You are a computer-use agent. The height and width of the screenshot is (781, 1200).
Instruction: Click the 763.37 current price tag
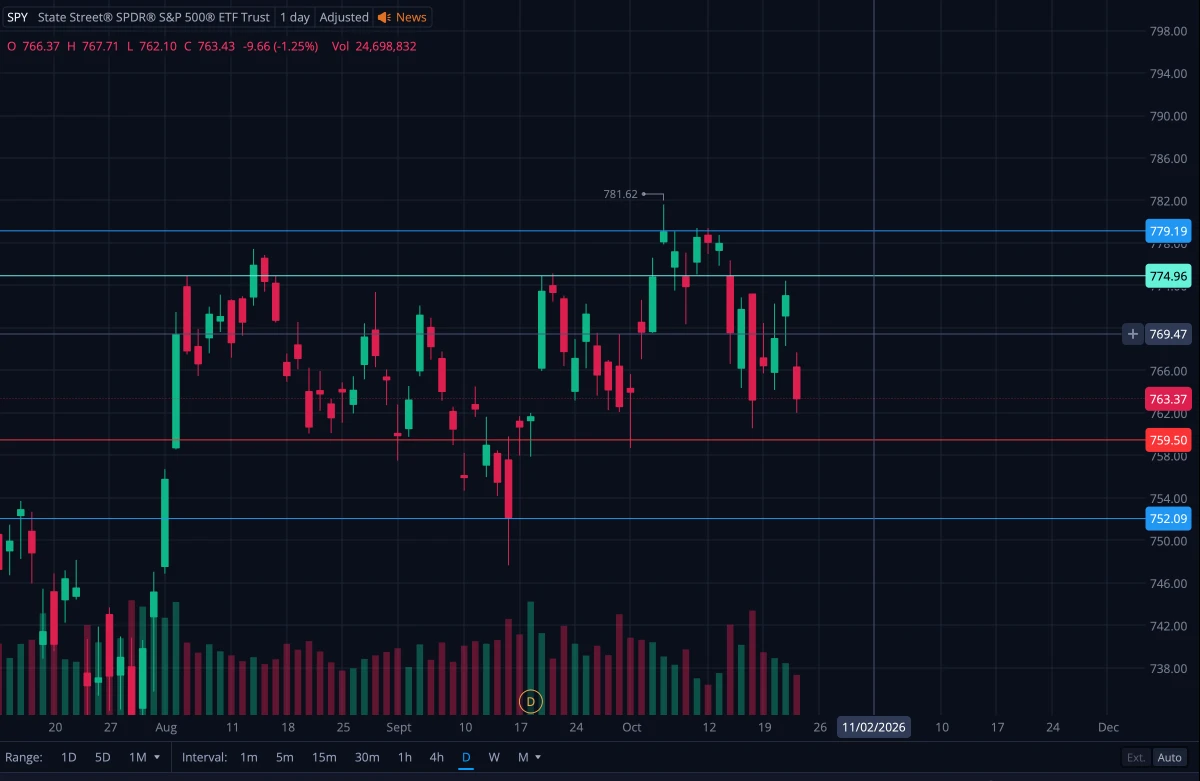point(1169,399)
